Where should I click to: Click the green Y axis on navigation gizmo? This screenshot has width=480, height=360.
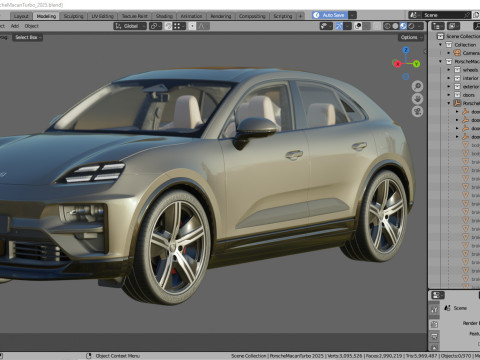point(416,64)
